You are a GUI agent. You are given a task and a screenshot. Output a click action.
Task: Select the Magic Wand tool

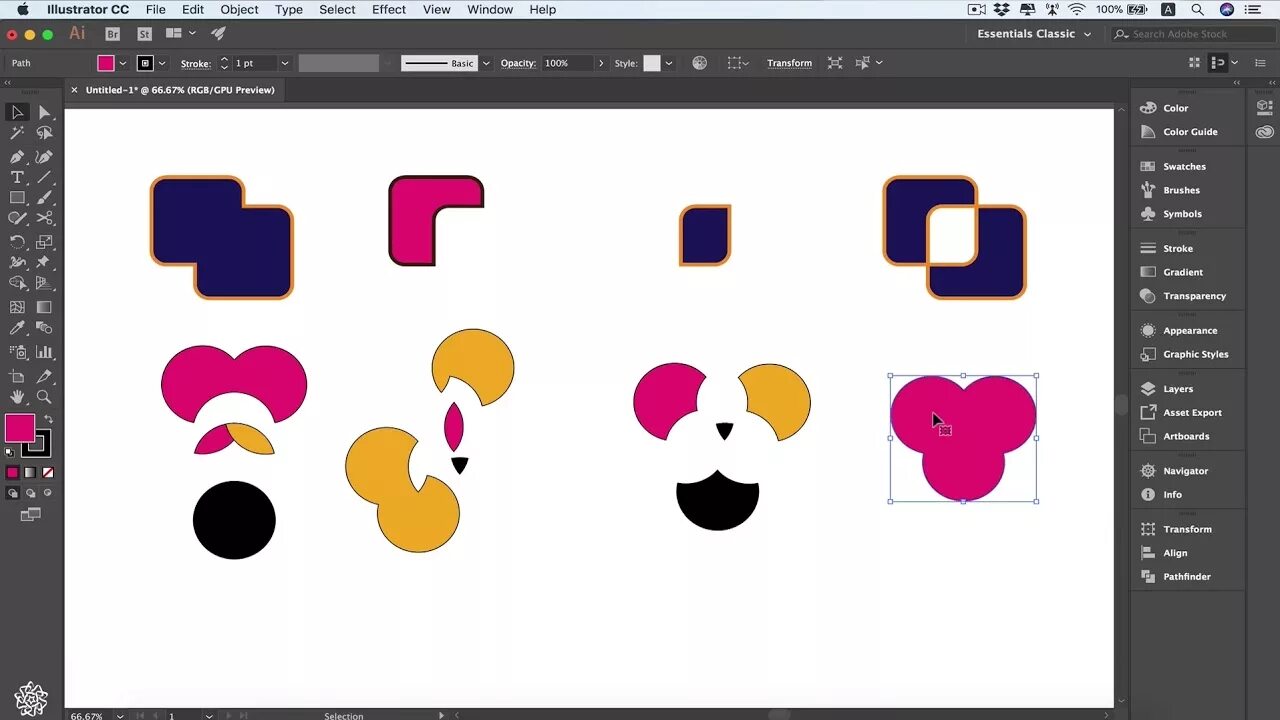[17, 133]
